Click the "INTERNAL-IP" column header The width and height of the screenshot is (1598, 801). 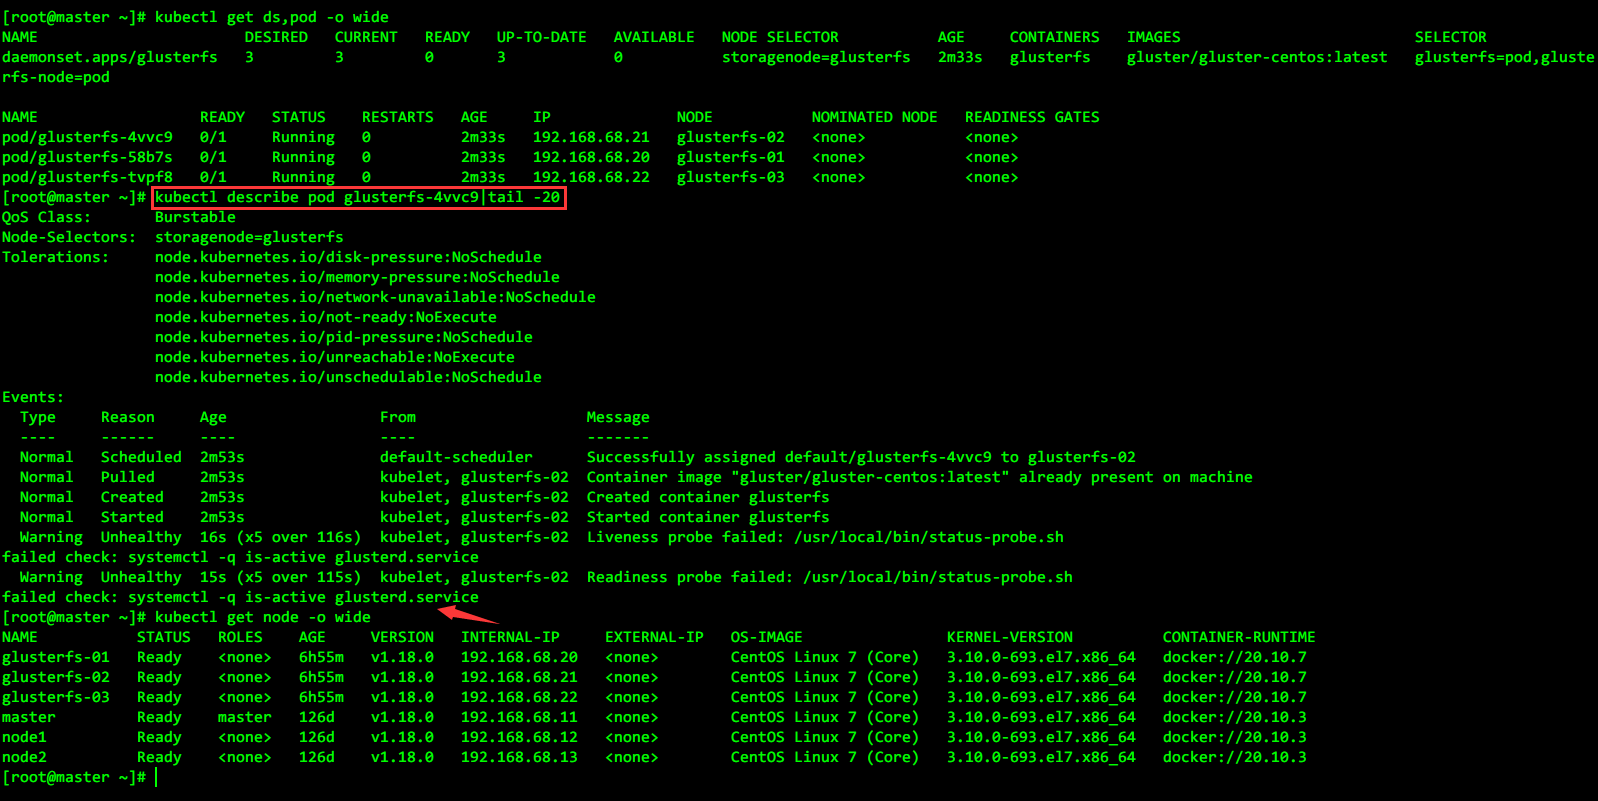coord(510,637)
